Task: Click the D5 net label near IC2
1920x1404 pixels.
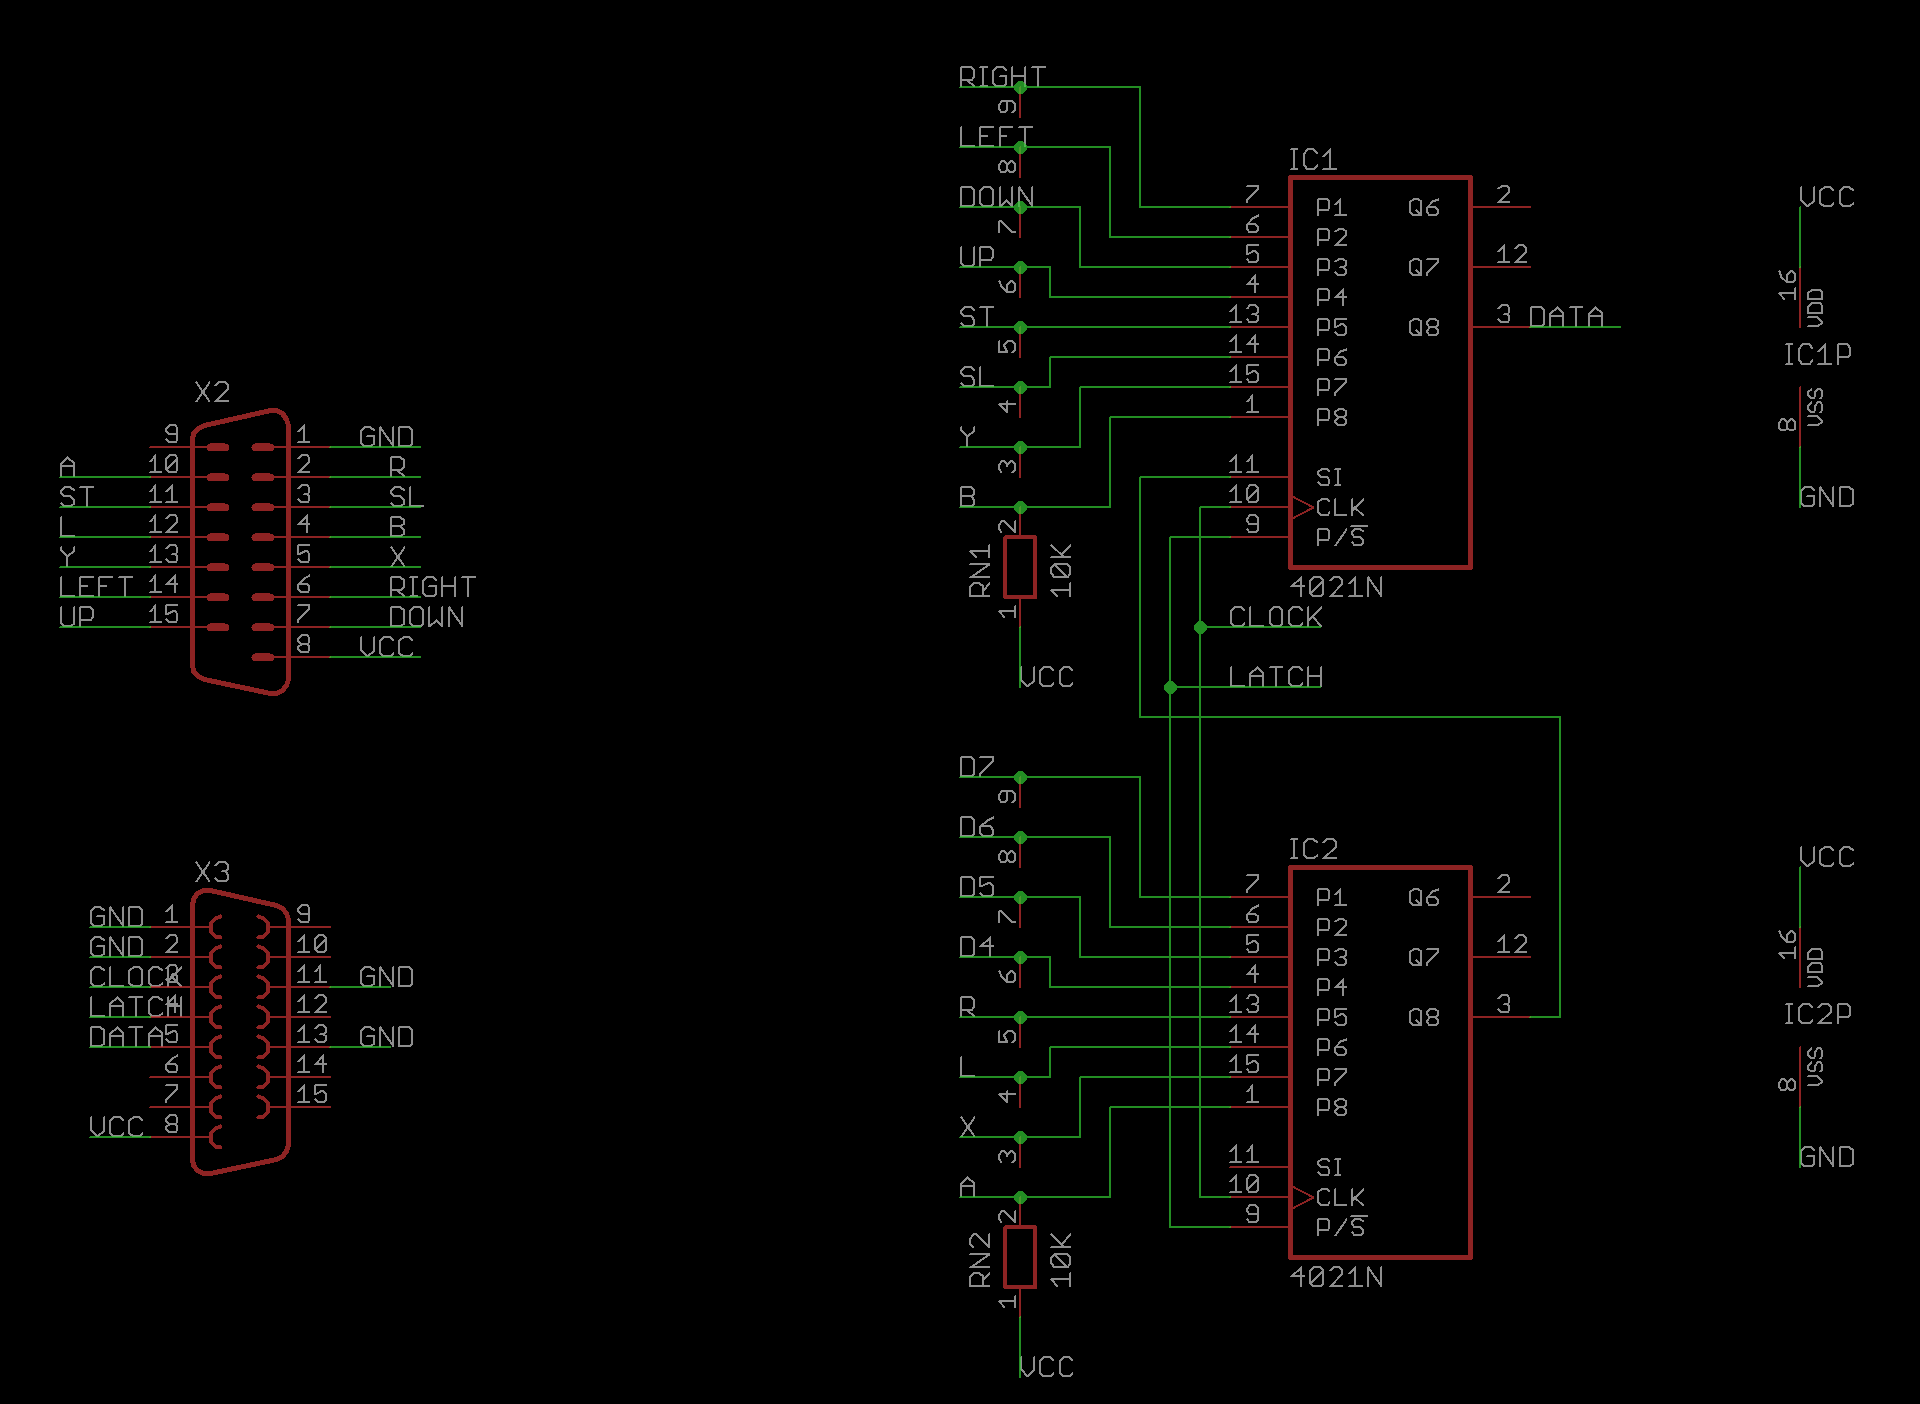Action: tap(976, 887)
